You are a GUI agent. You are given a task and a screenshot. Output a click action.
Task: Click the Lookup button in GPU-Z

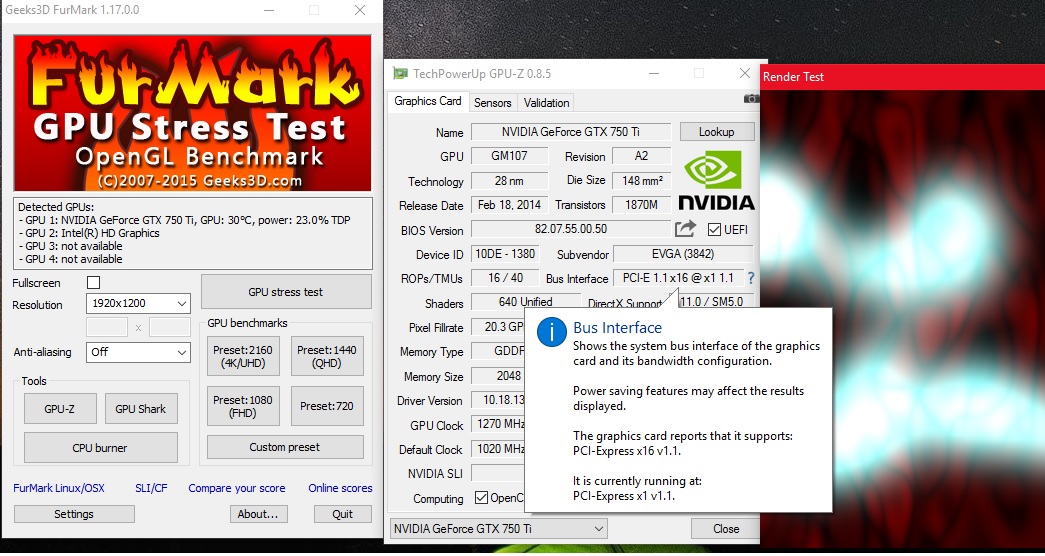(x=716, y=131)
